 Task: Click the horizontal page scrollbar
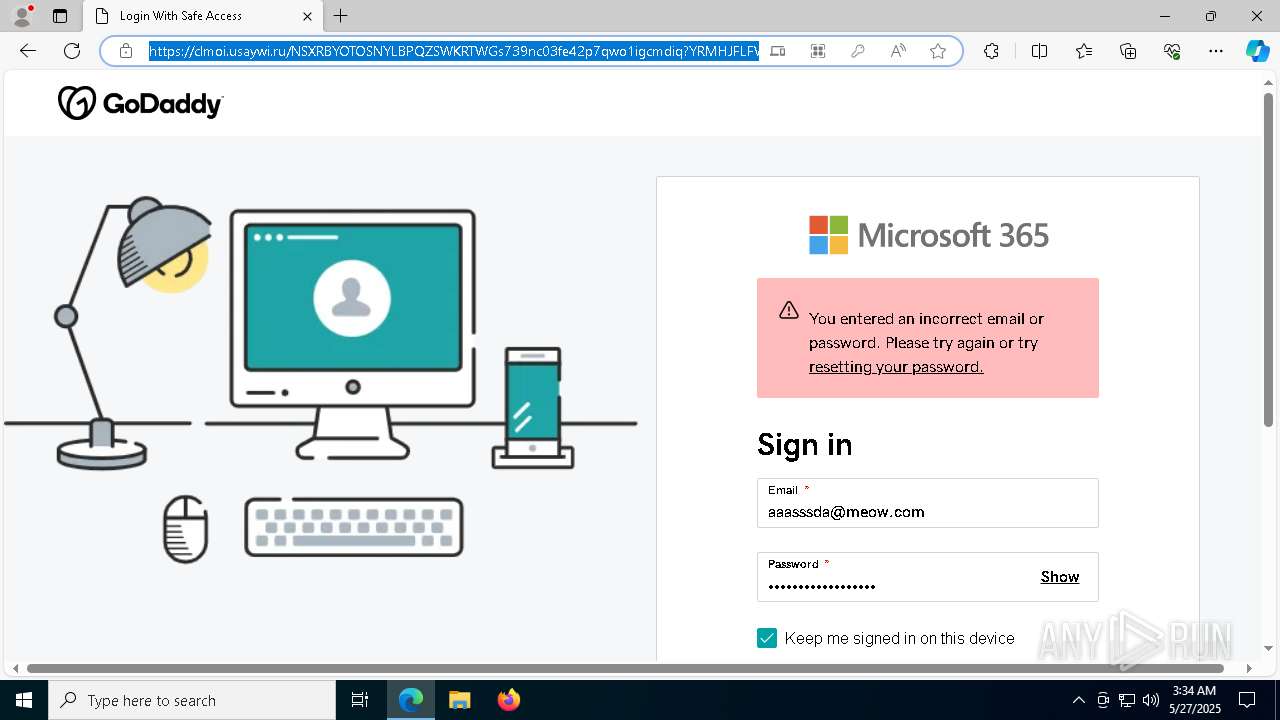click(x=626, y=668)
